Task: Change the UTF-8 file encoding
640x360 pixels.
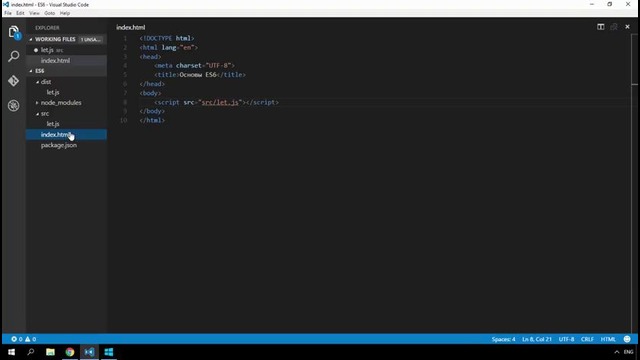Action: pos(566,339)
